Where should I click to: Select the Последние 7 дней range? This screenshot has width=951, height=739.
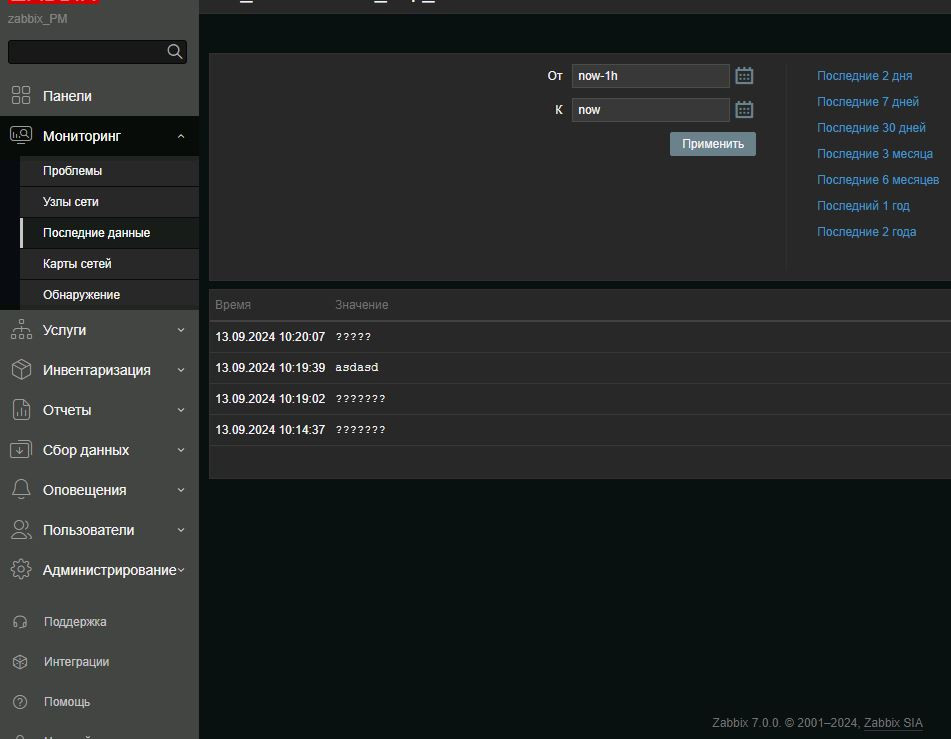(x=867, y=102)
